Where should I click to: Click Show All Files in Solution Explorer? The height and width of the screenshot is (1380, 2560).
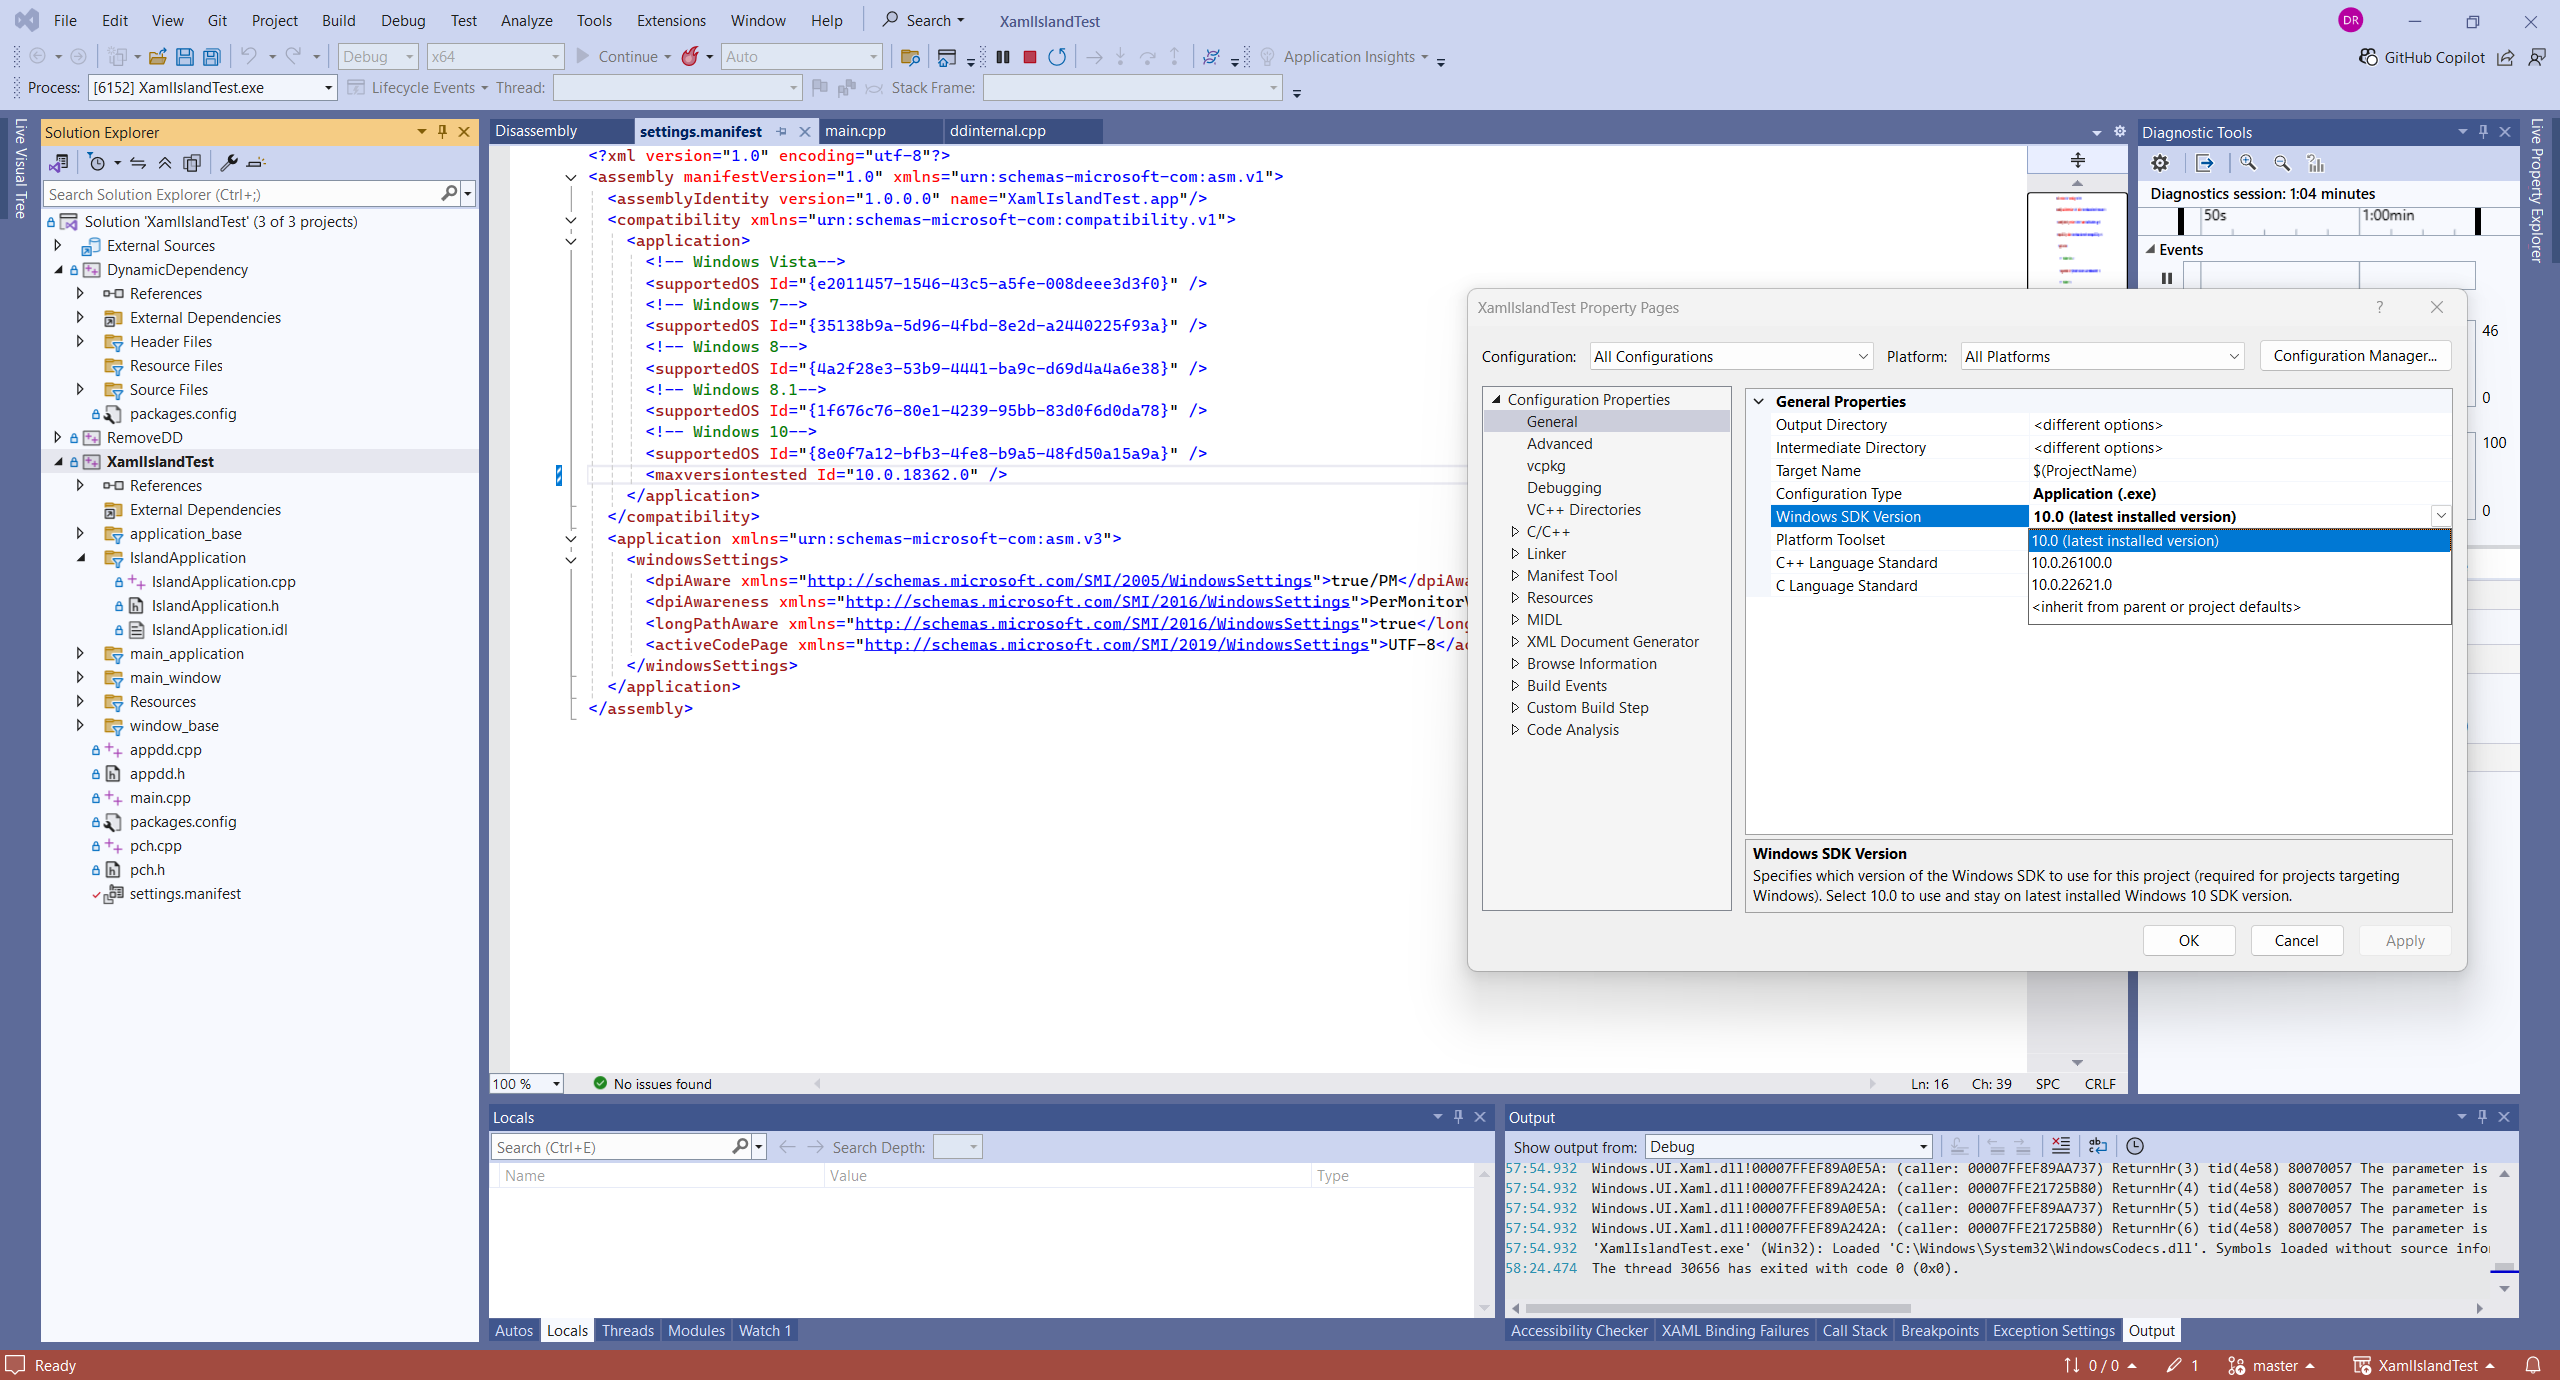tap(192, 163)
